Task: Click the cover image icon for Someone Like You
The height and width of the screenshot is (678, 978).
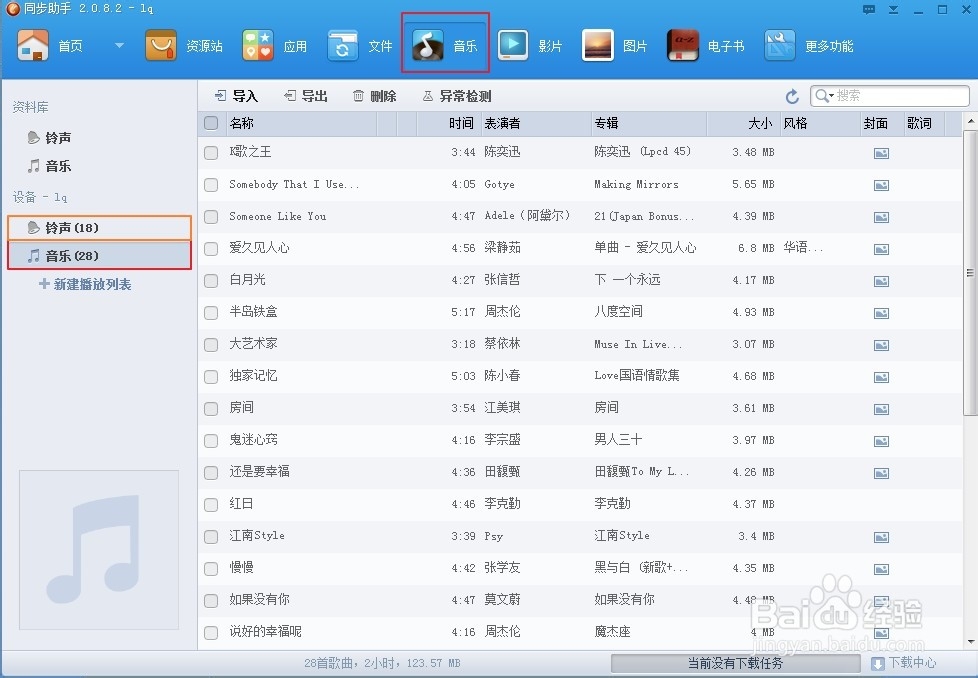Action: [x=881, y=217]
